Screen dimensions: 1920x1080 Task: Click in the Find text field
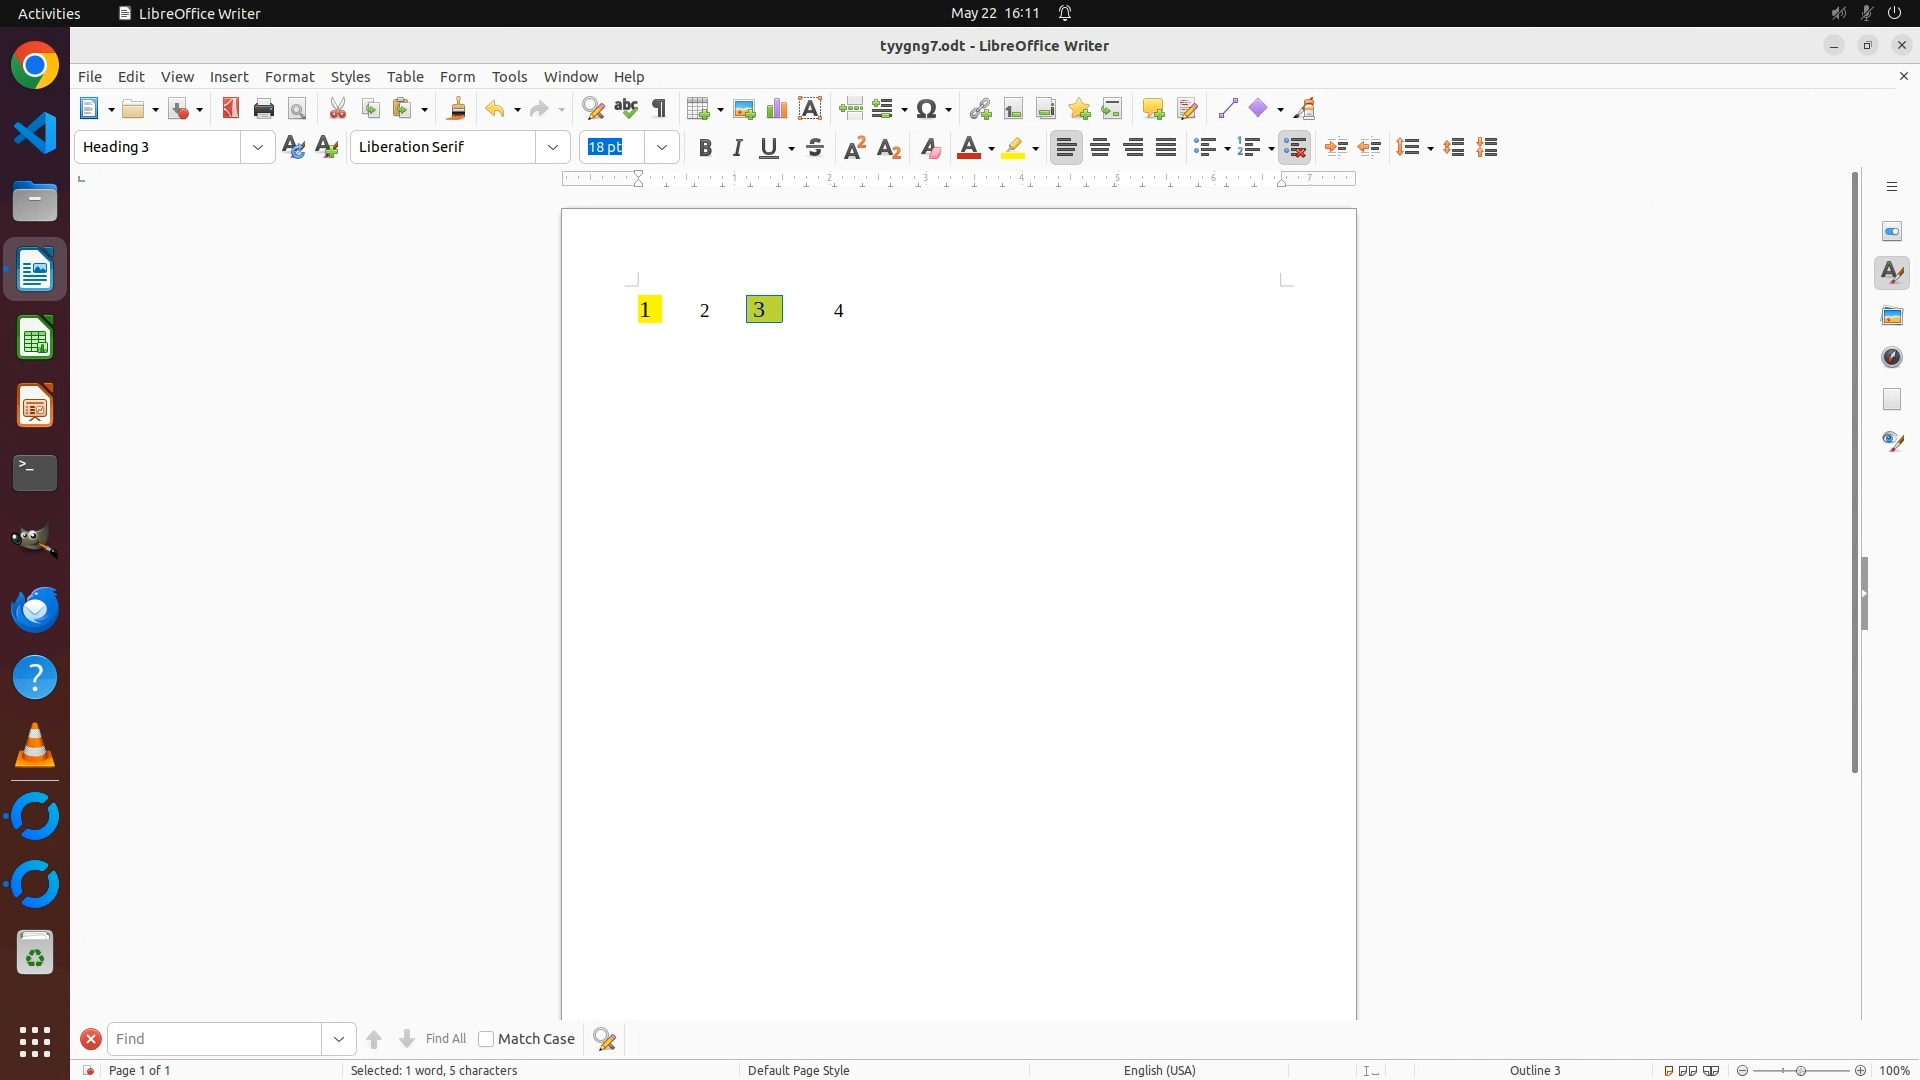pyautogui.click(x=215, y=1039)
